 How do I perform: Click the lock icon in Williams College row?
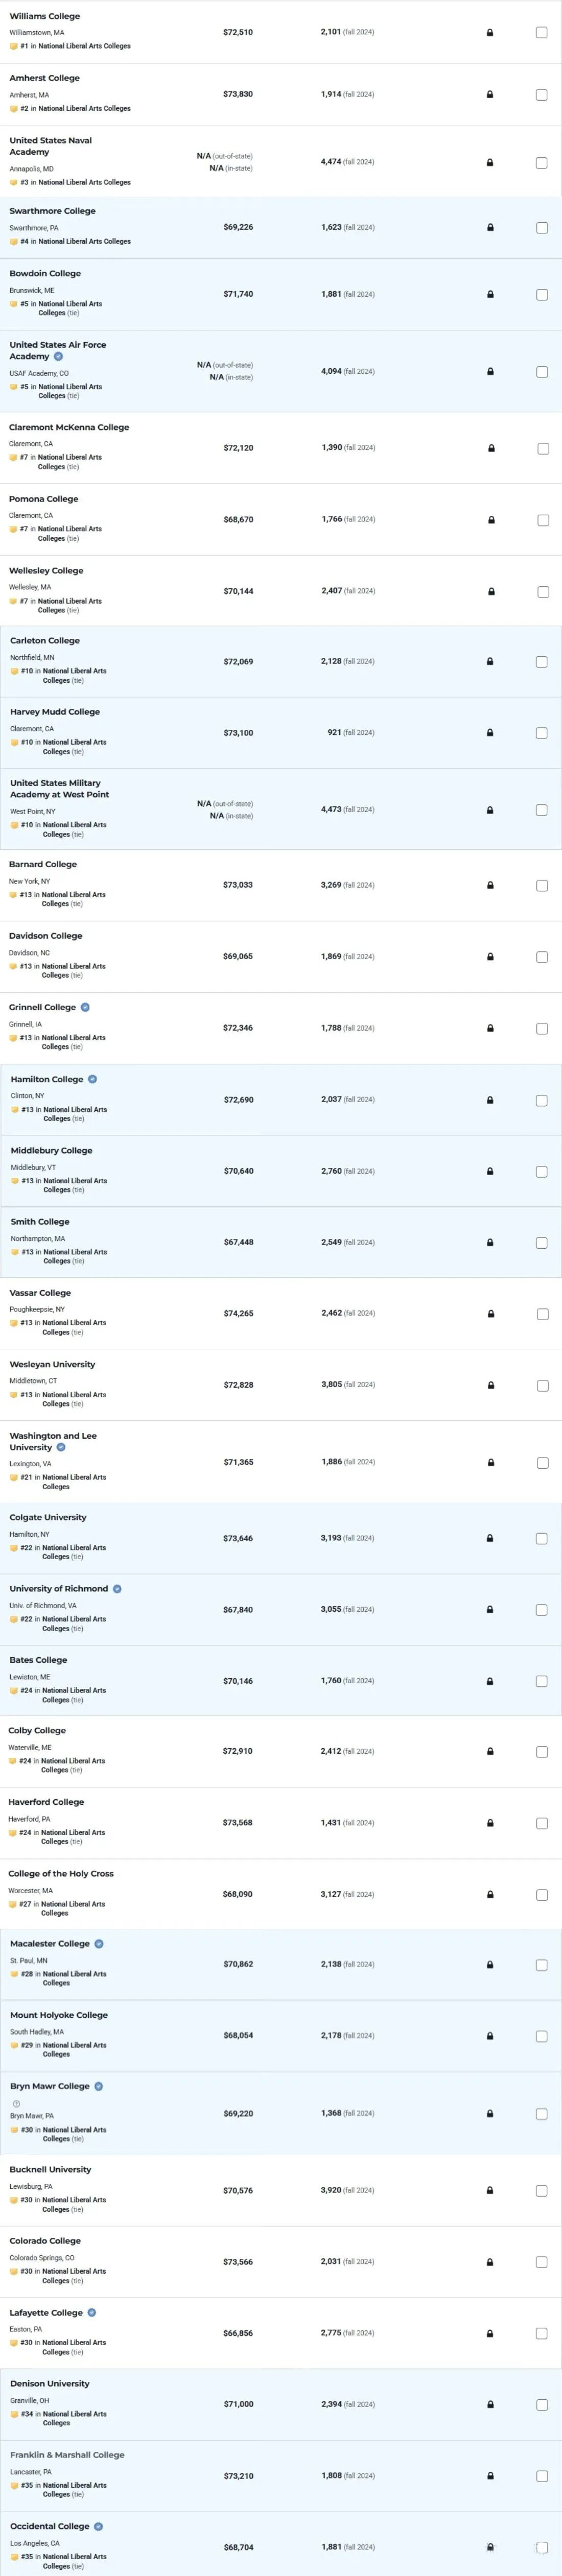pos(490,33)
